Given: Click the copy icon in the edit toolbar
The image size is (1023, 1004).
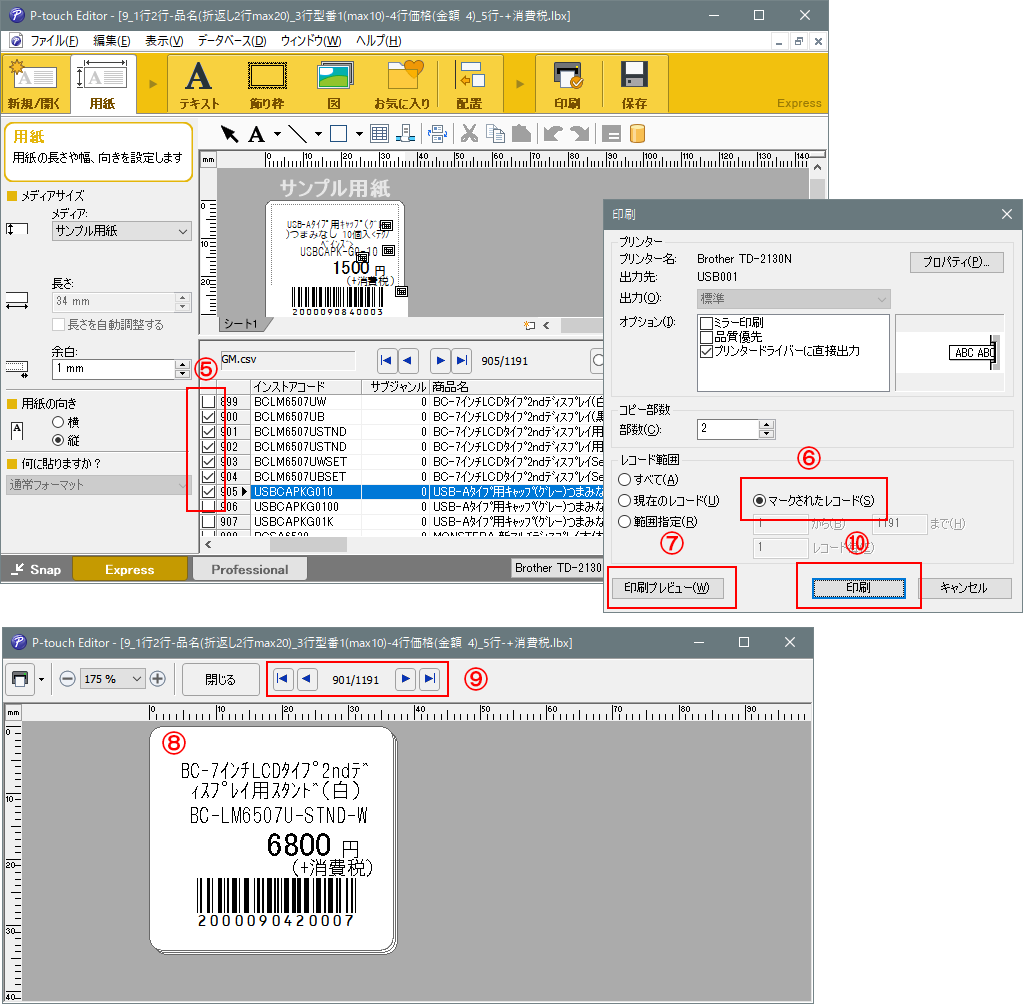Looking at the screenshot, I should (495, 134).
